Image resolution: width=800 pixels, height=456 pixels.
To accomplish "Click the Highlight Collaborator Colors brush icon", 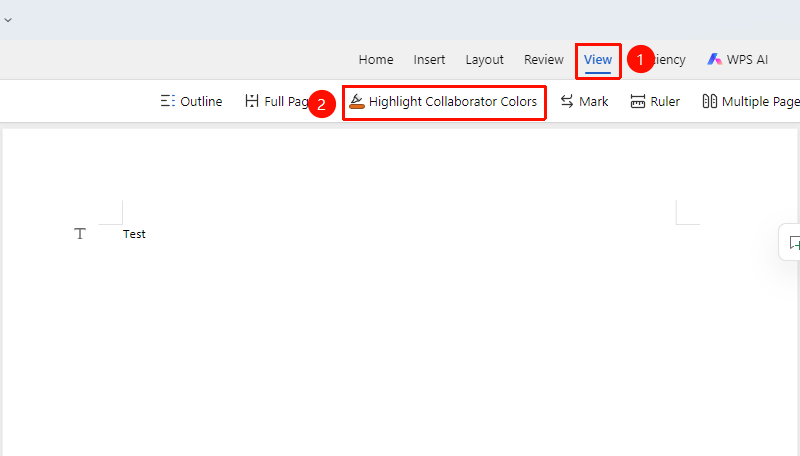I will [357, 102].
